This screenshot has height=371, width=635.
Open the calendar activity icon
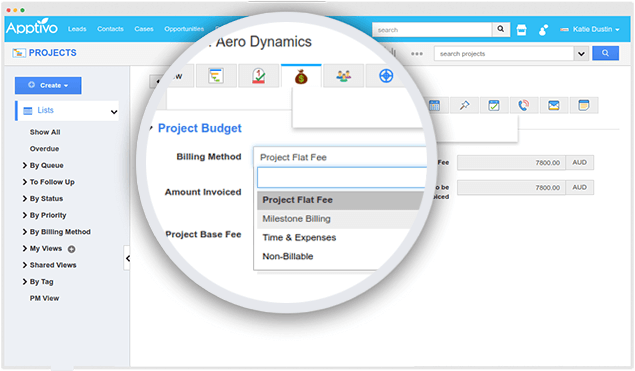coord(435,106)
